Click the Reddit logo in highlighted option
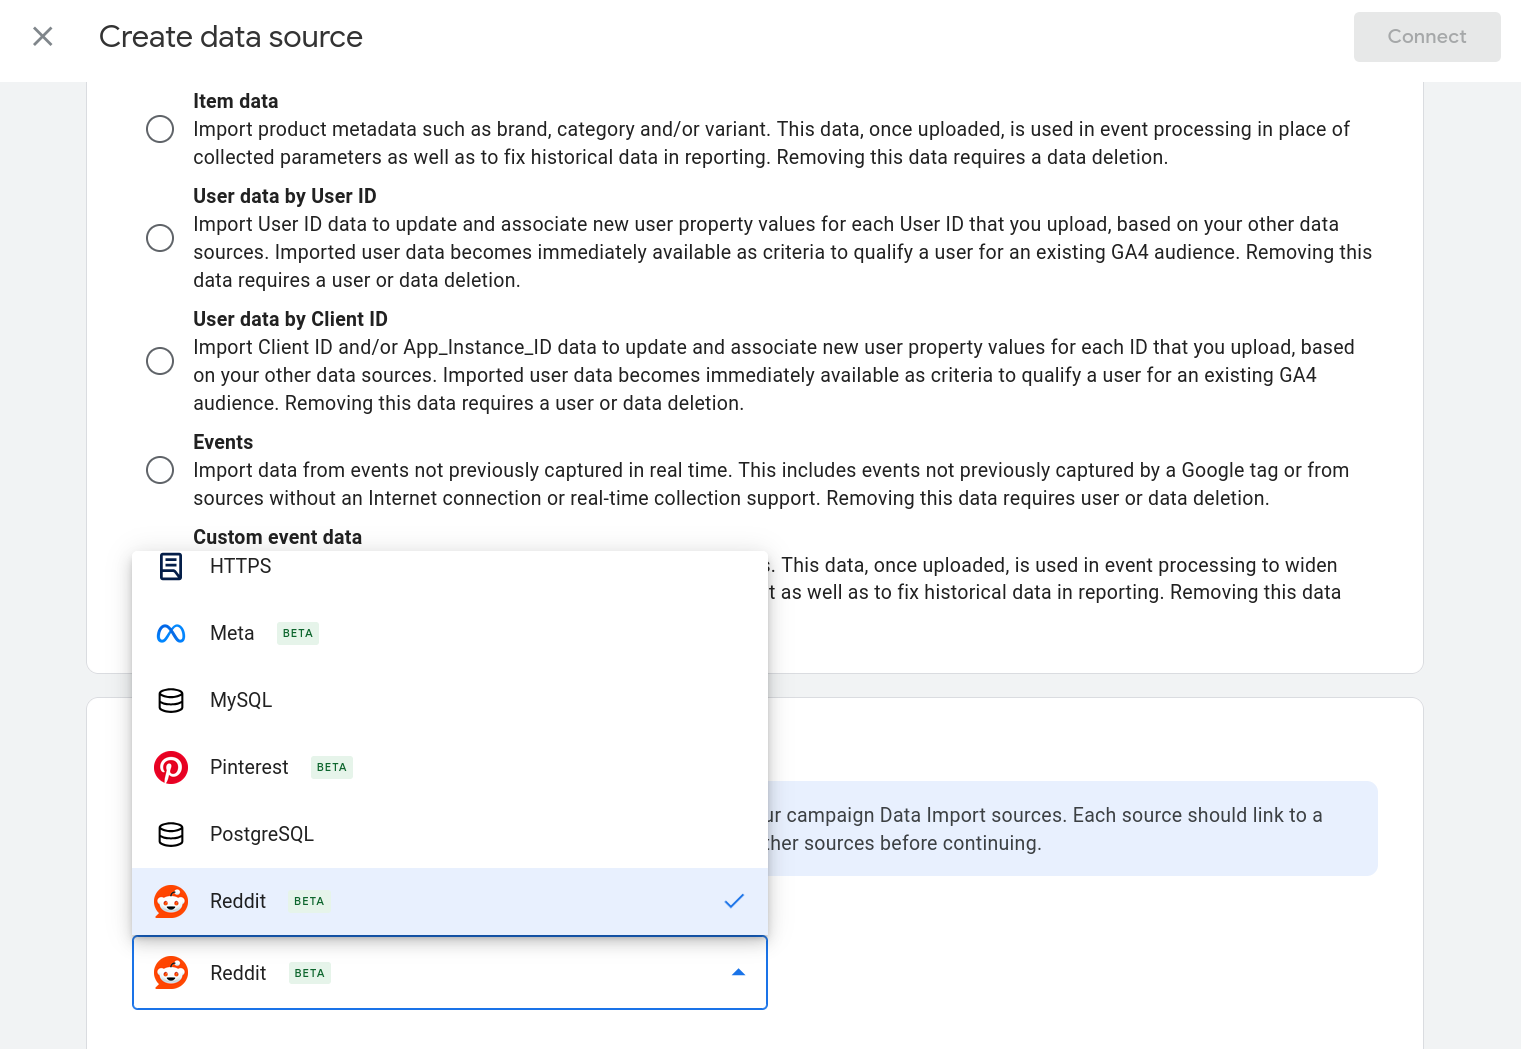 point(171,901)
